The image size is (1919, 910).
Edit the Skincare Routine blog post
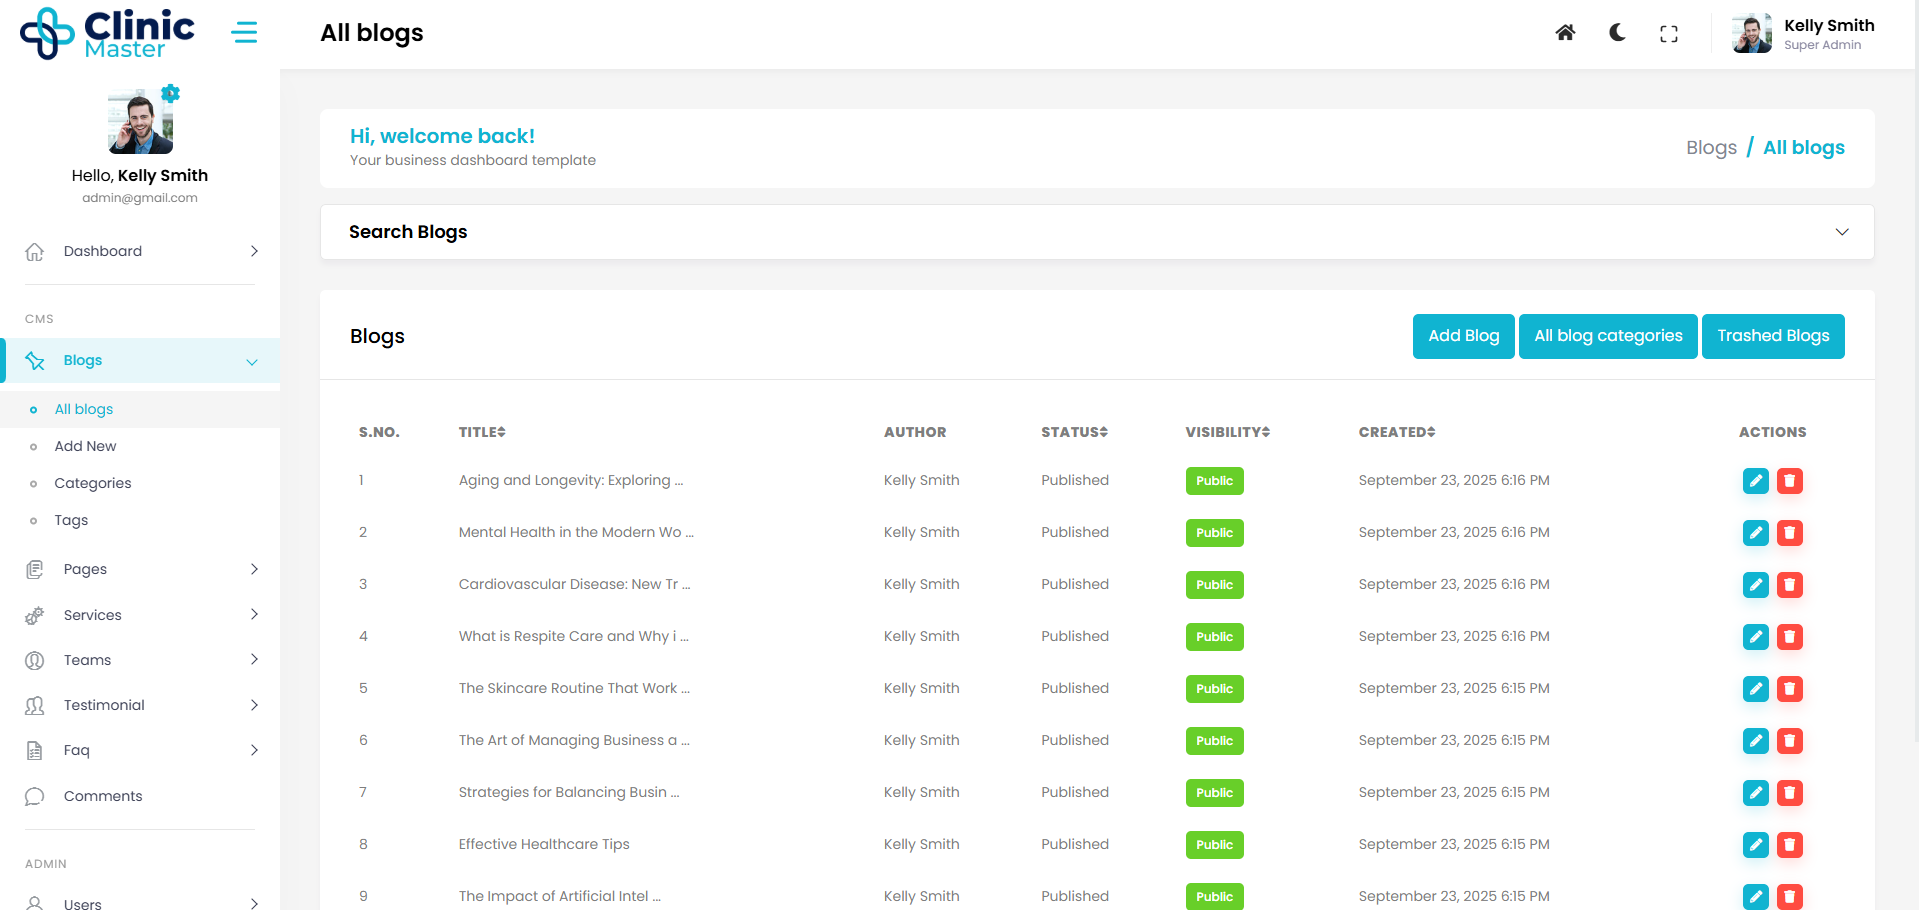click(x=1755, y=689)
